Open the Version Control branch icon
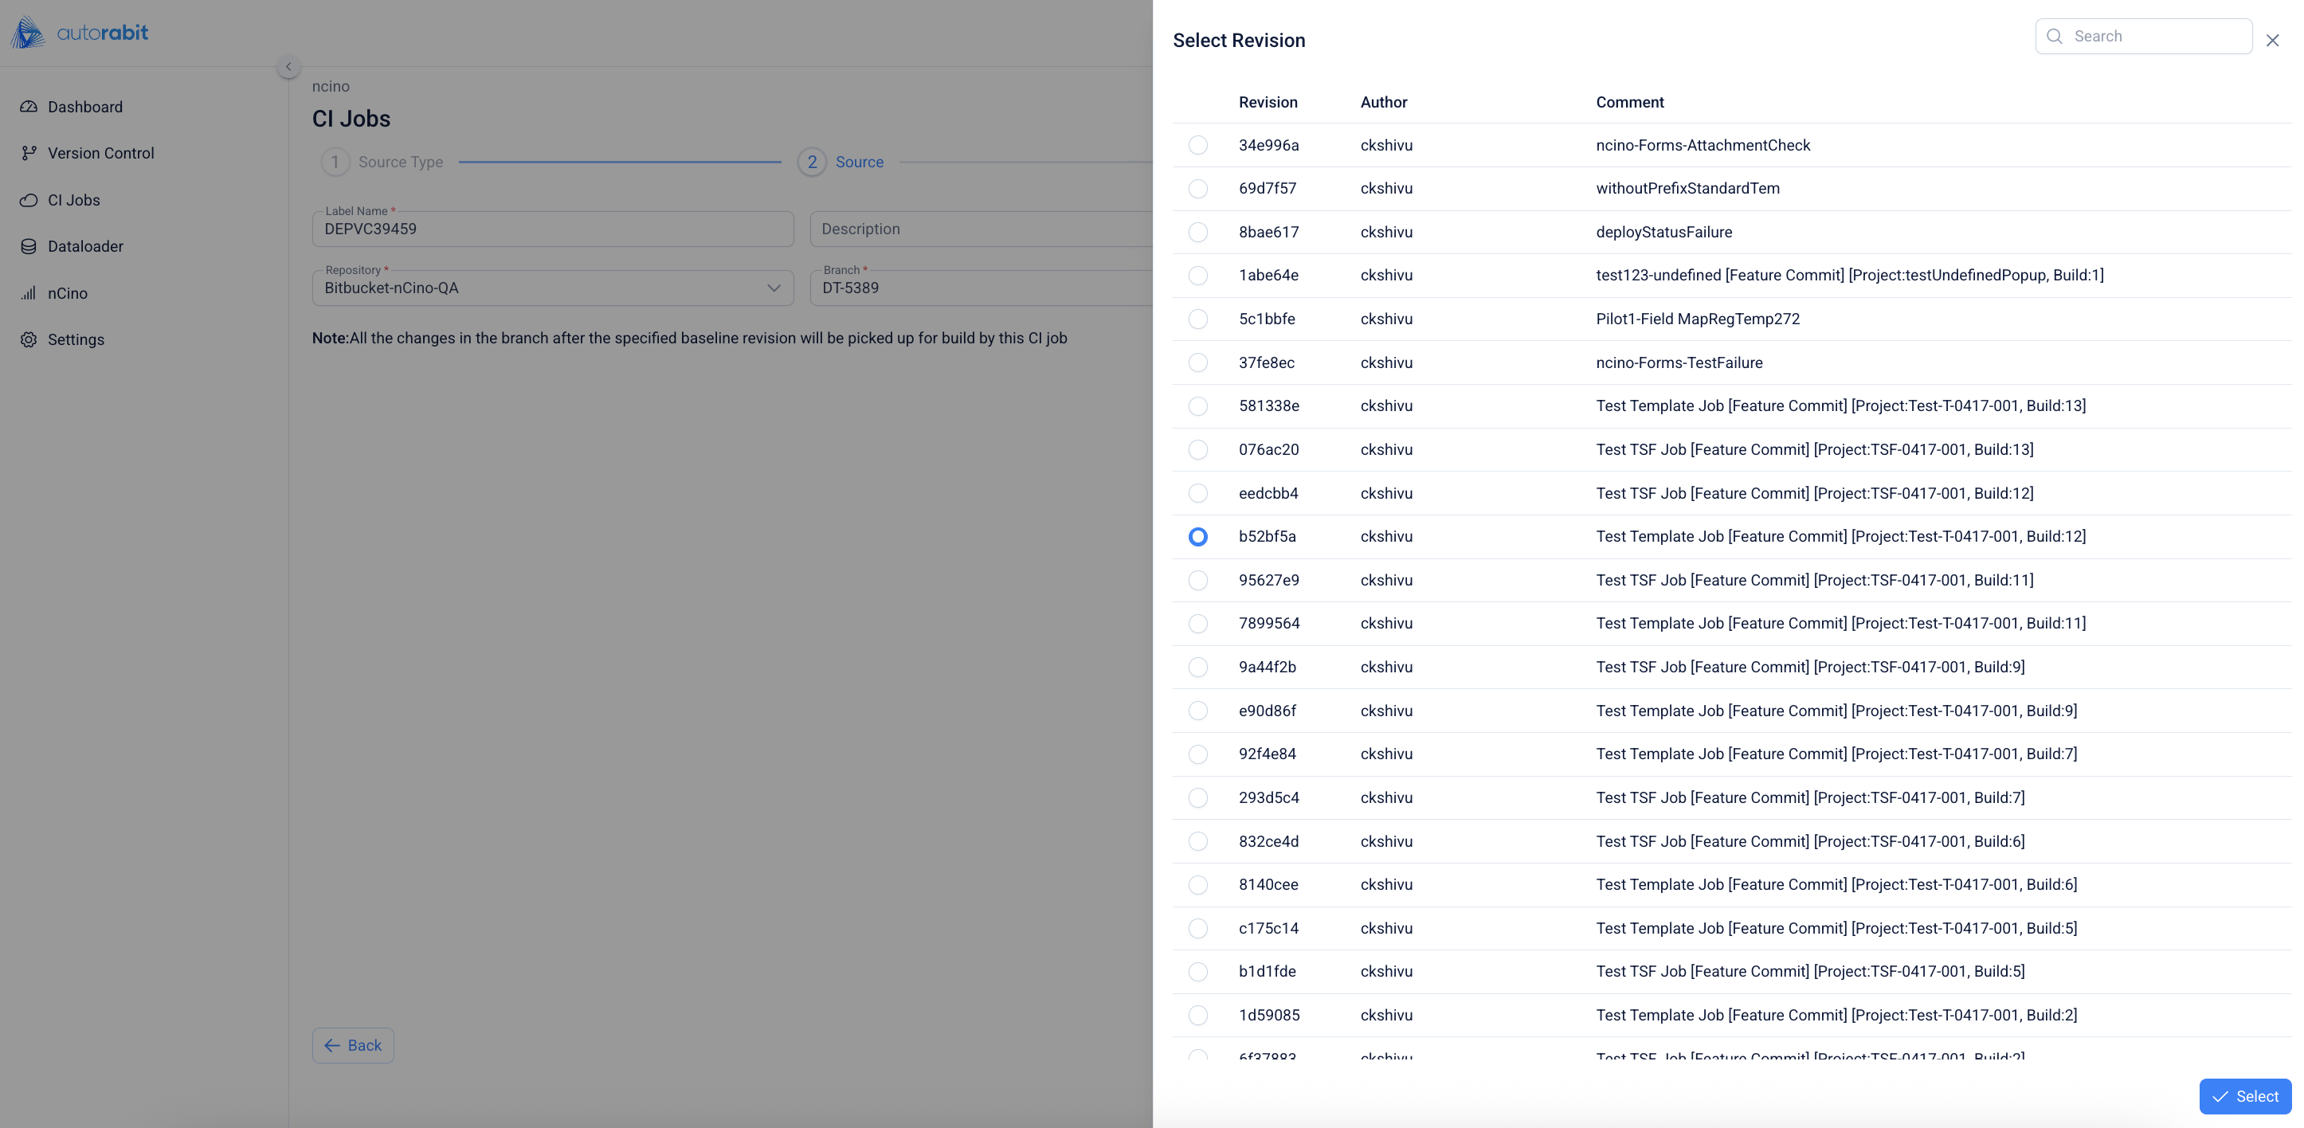The width and height of the screenshot is (2304, 1128). [x=29, y=153]
